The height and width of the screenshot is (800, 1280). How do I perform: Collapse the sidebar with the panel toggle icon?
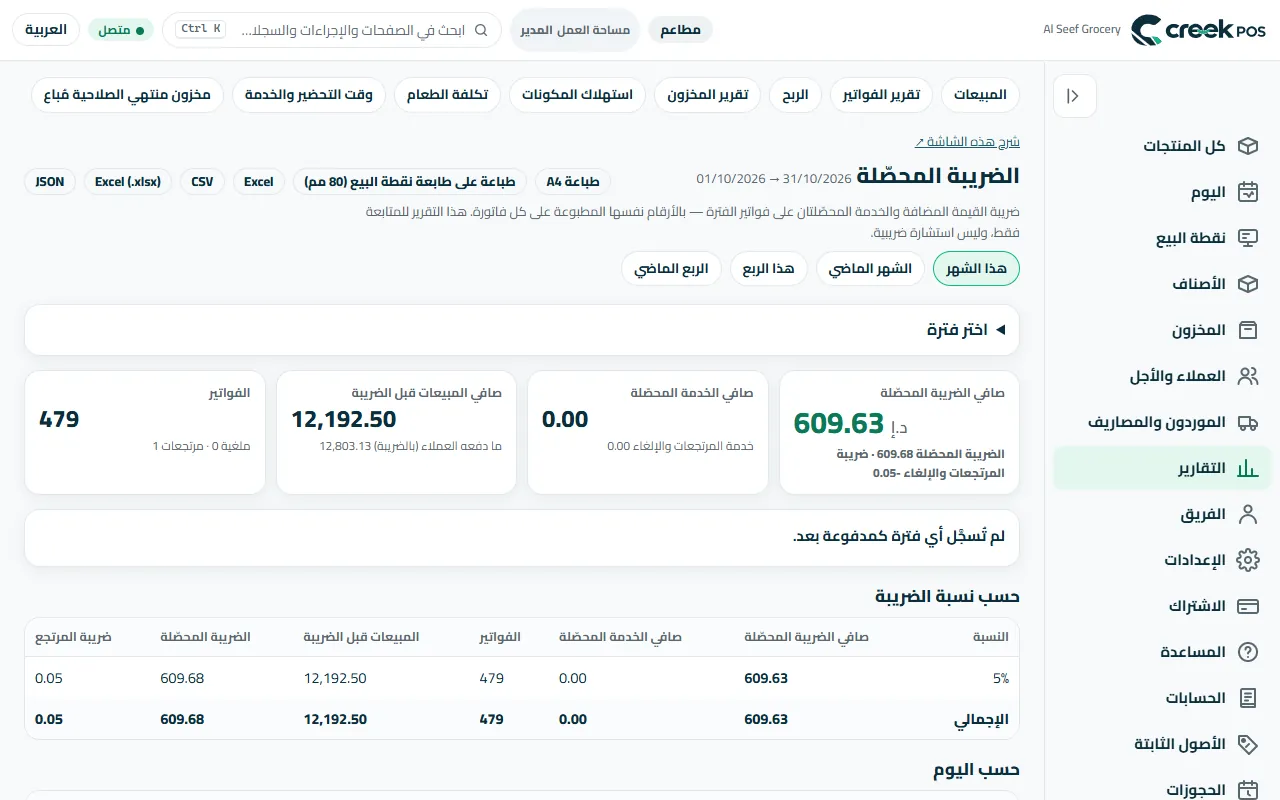click(1075, 96)
